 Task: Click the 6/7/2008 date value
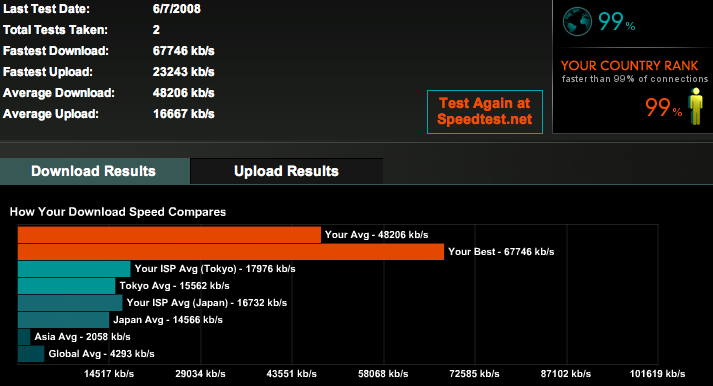[x=176, y=9]
